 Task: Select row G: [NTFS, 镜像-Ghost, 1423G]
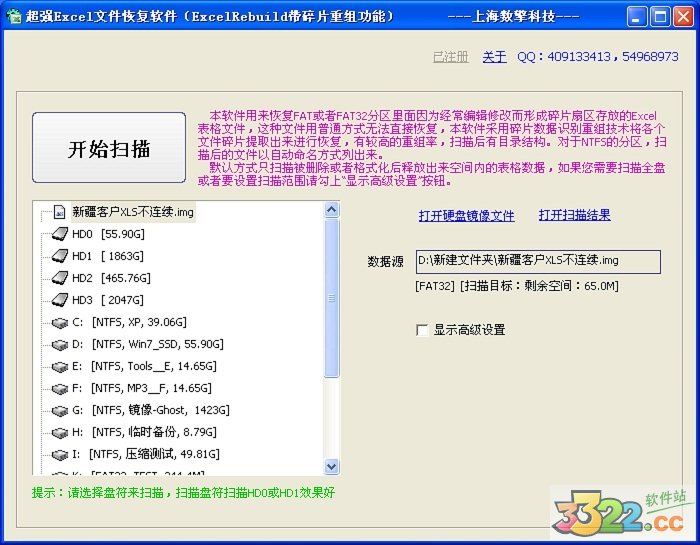[151, 410]
